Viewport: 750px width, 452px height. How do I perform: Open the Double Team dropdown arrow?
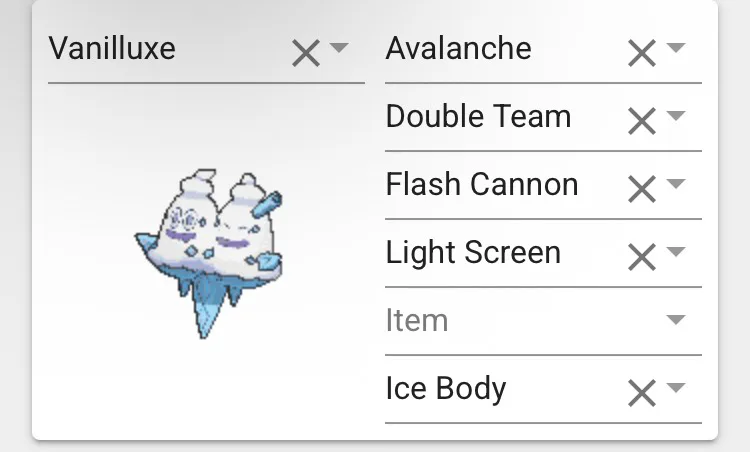(x=676, y=116)
